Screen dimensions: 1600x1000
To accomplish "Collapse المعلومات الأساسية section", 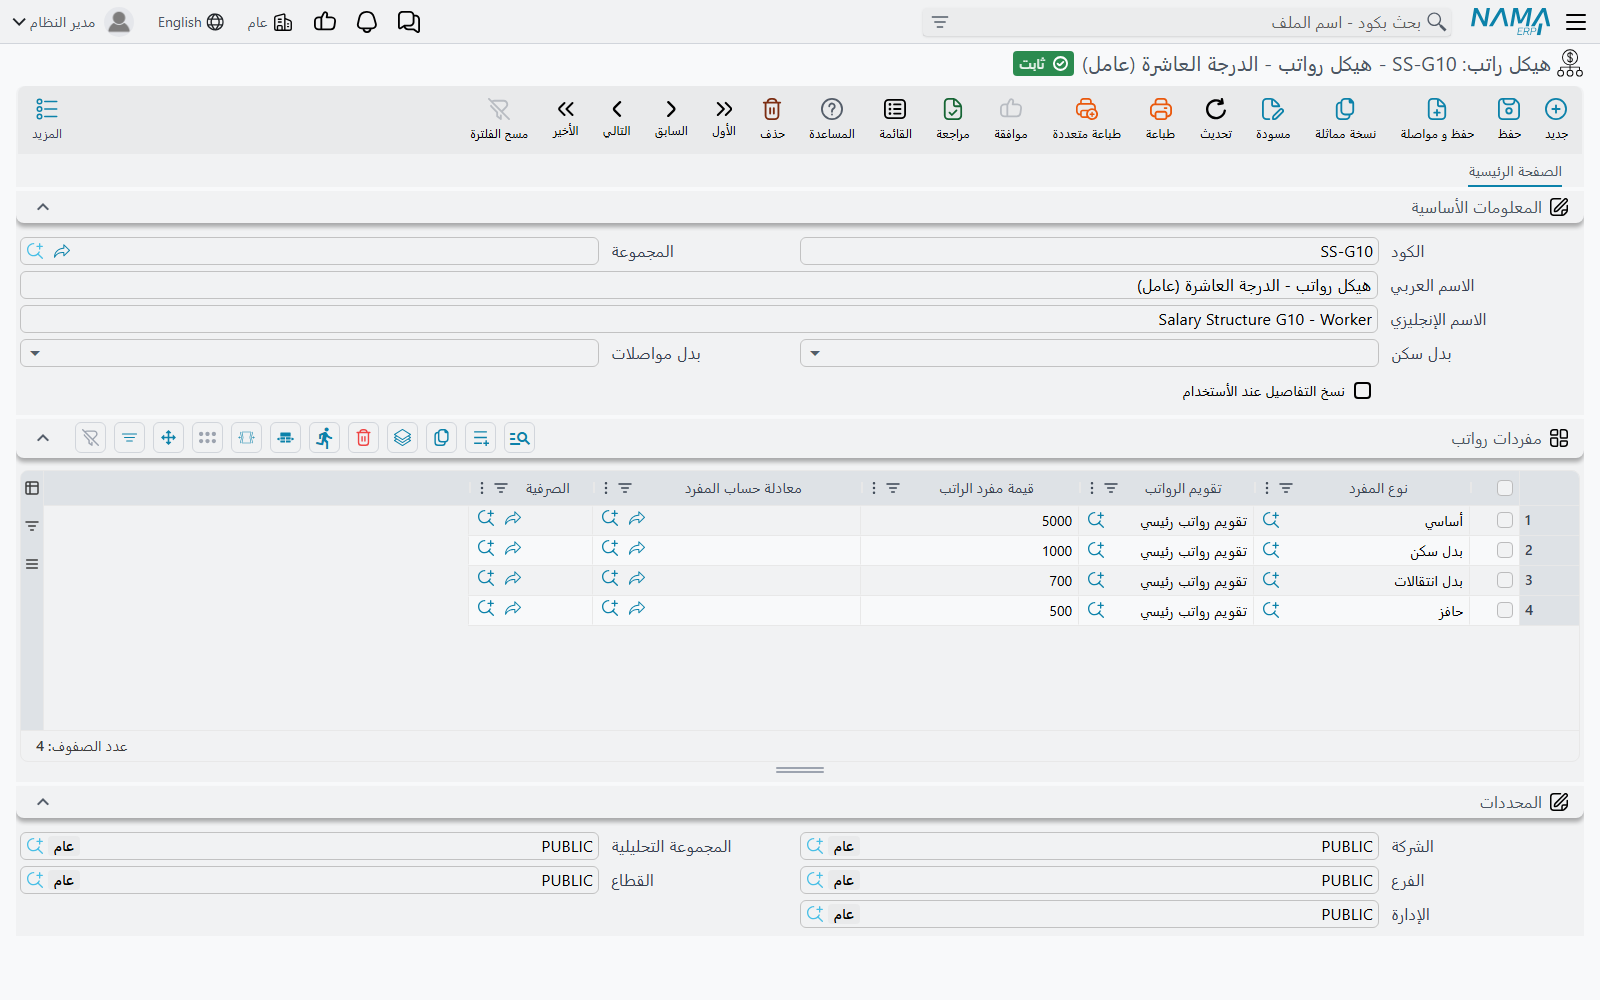I will coord(43,207).
